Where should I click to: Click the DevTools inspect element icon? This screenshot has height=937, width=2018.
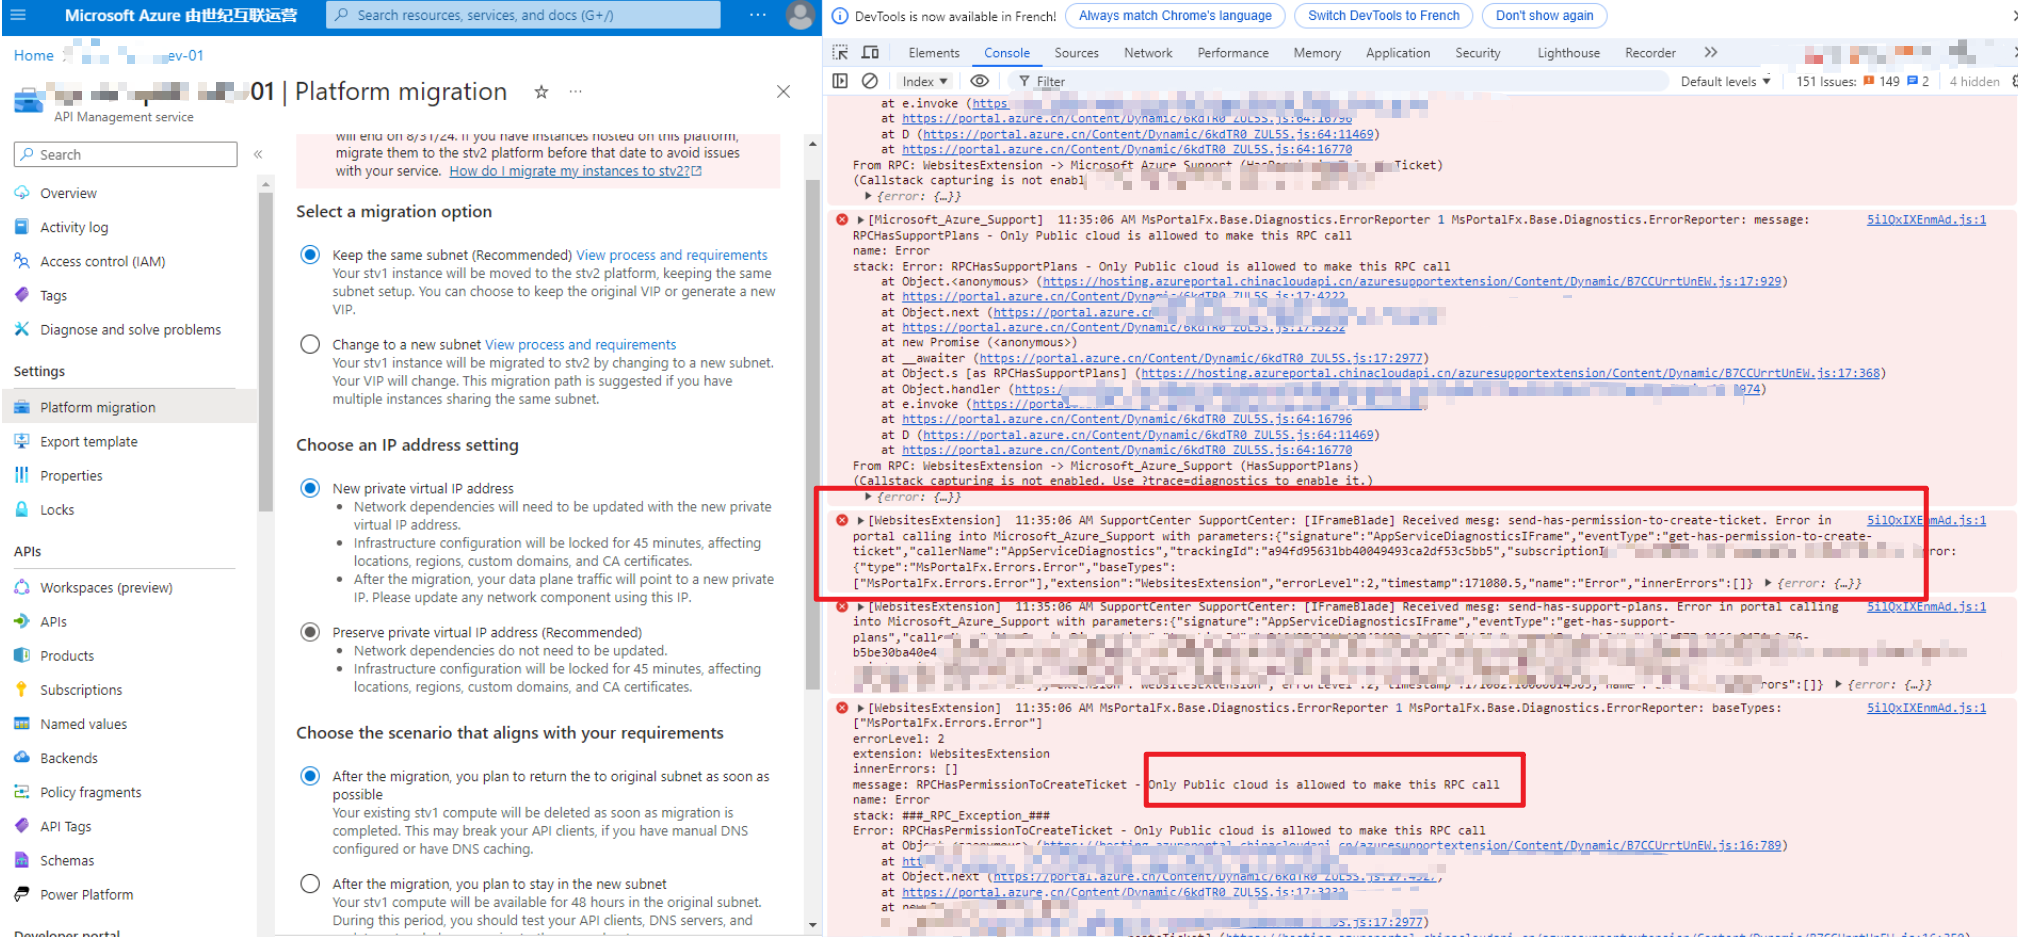[840, 53]
